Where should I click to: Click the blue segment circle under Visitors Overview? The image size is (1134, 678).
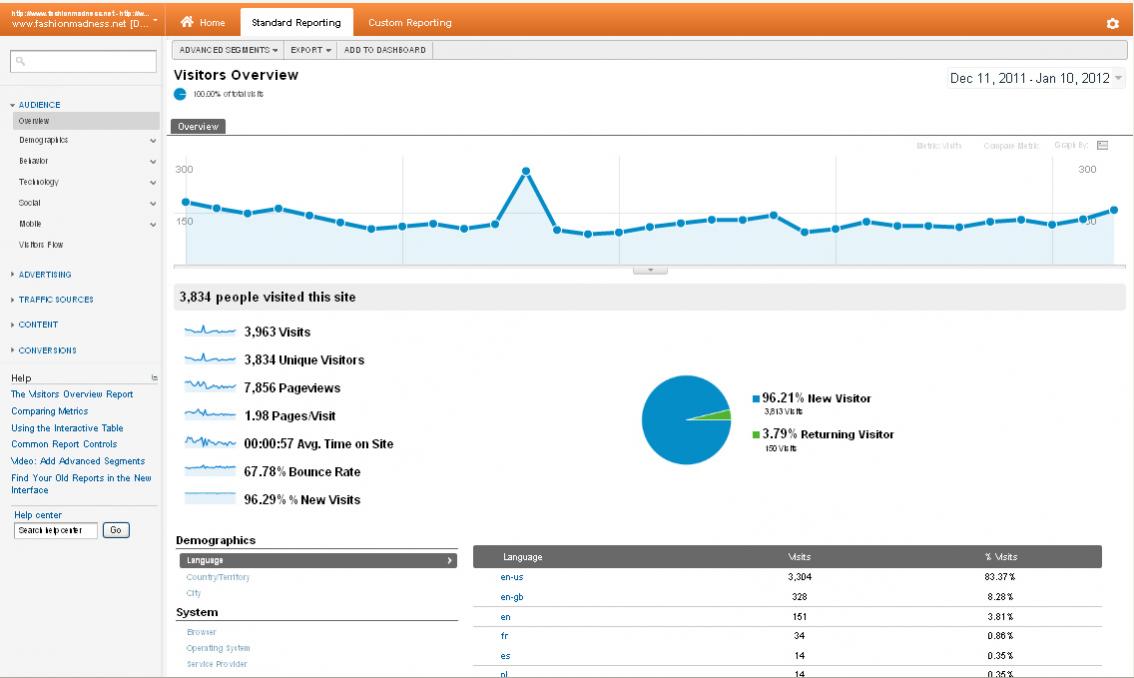tap(180, 94)
